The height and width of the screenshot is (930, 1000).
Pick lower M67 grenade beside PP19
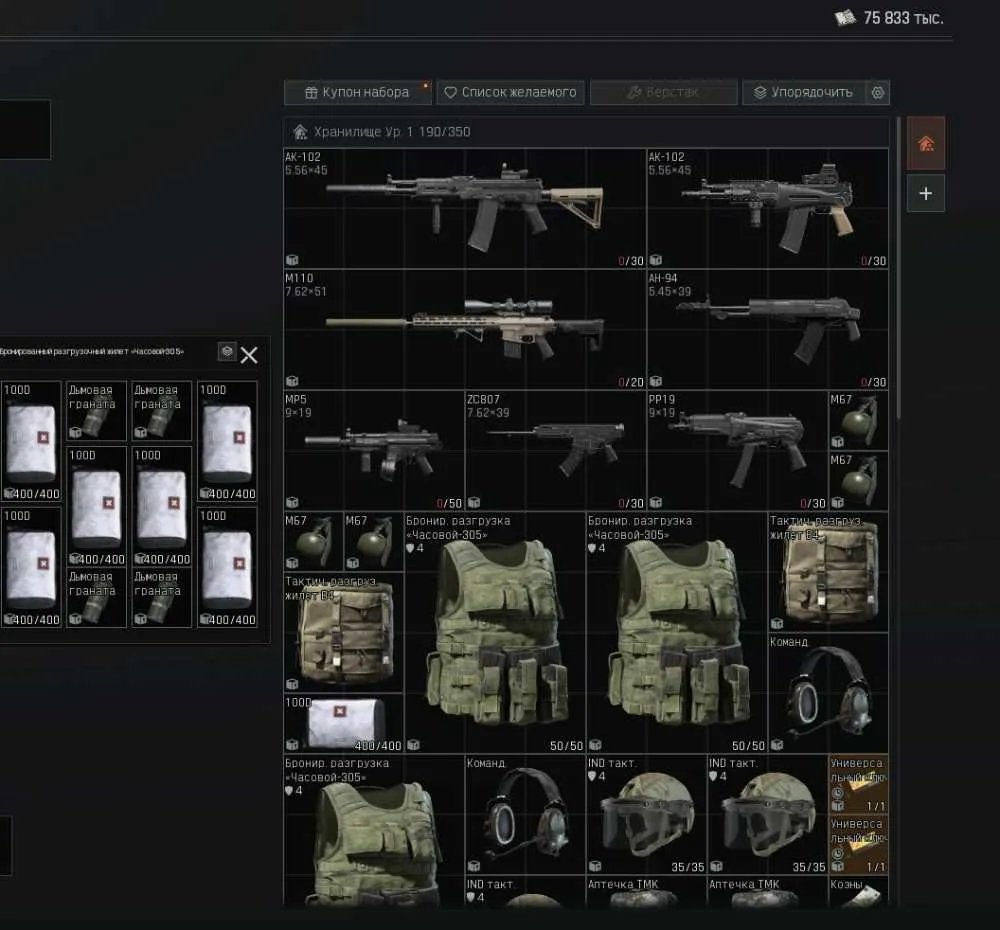[858, 481]
